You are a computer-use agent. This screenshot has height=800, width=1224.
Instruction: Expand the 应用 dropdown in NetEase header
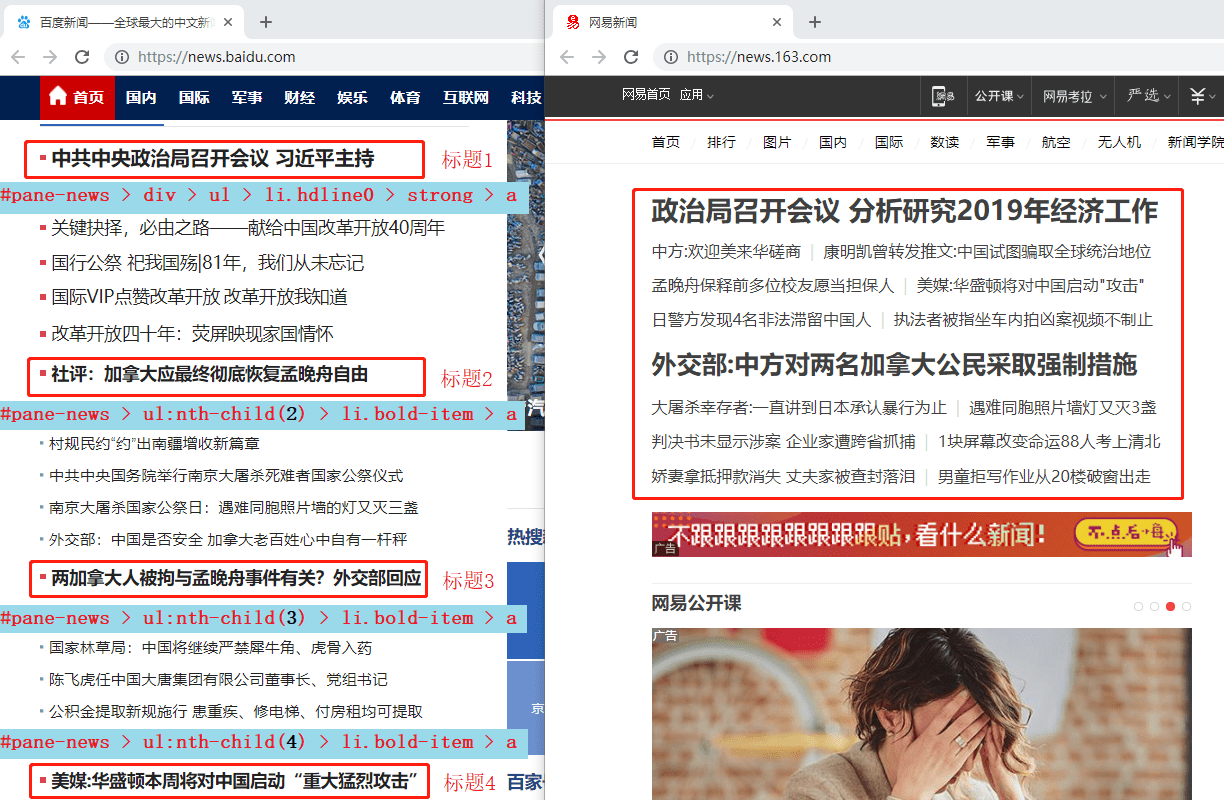pos(696,95)
